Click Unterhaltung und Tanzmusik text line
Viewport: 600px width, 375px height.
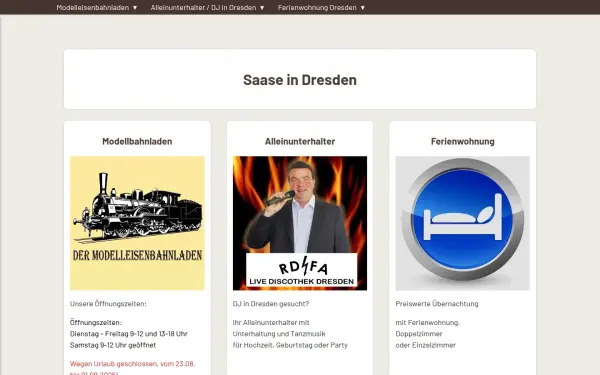[279, 334]
